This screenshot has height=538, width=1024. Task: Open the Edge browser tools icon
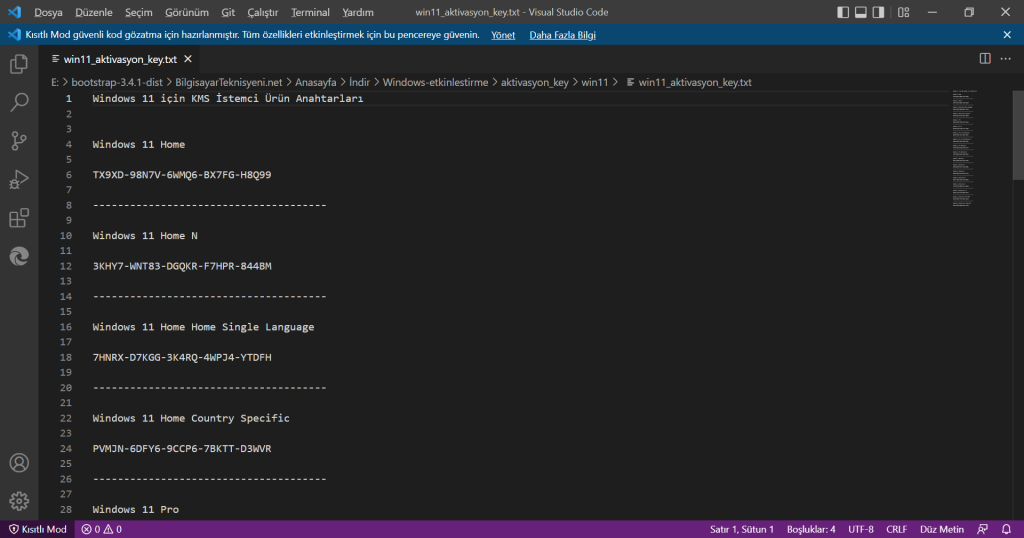pyautogui.click(x=19, y=256)
